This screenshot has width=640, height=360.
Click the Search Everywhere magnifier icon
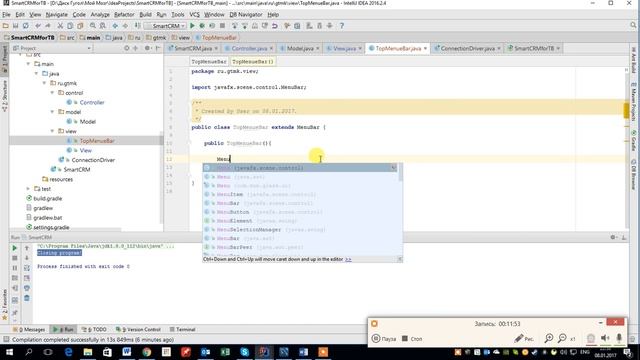[633, 26]
